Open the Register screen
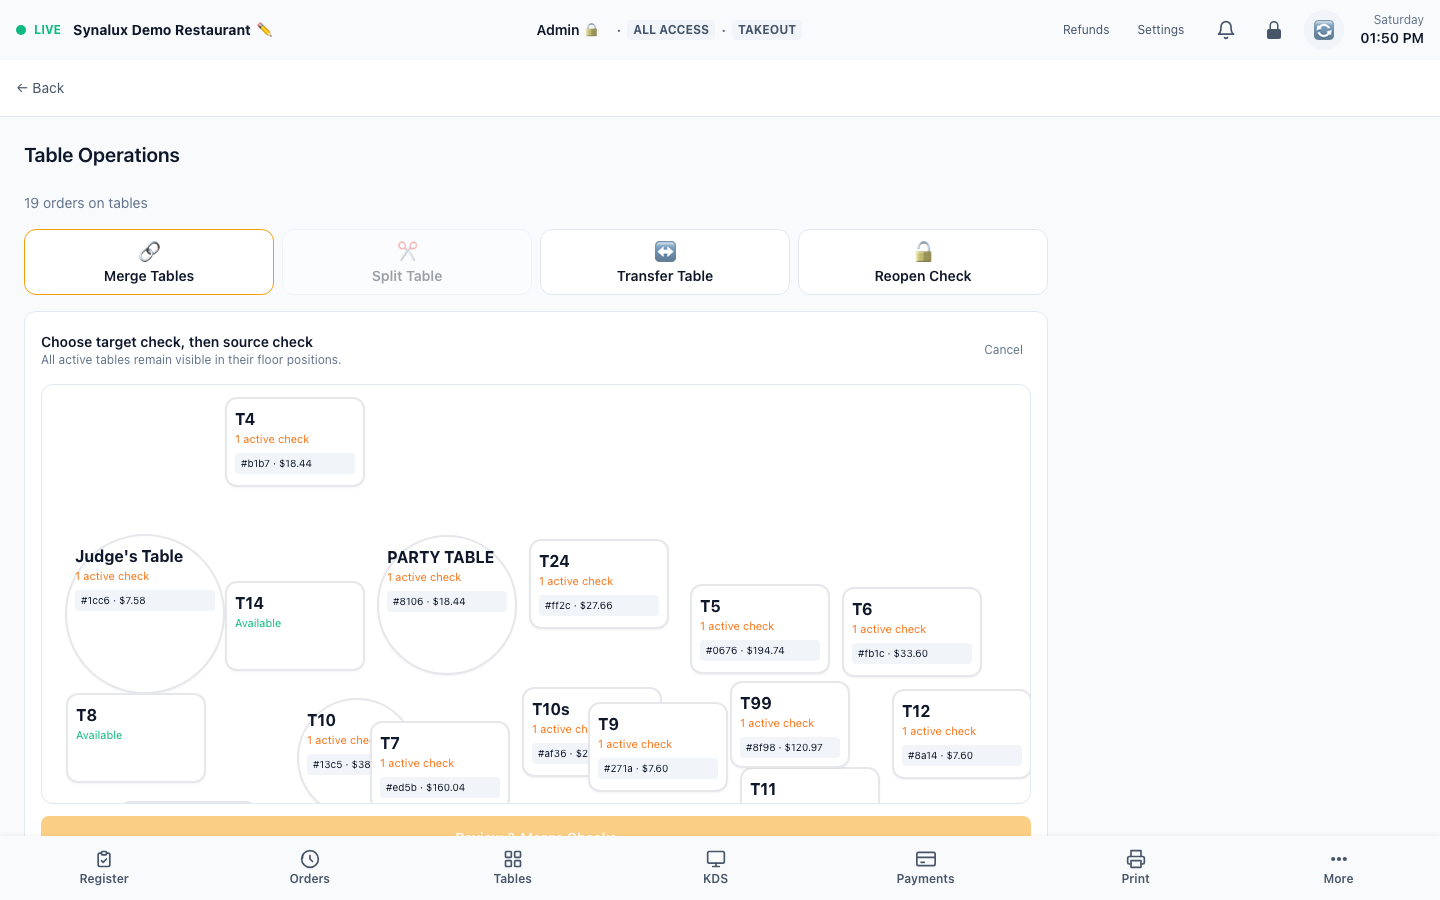The width and height of the screenshot is (1440, 900). tap(104, 868)
